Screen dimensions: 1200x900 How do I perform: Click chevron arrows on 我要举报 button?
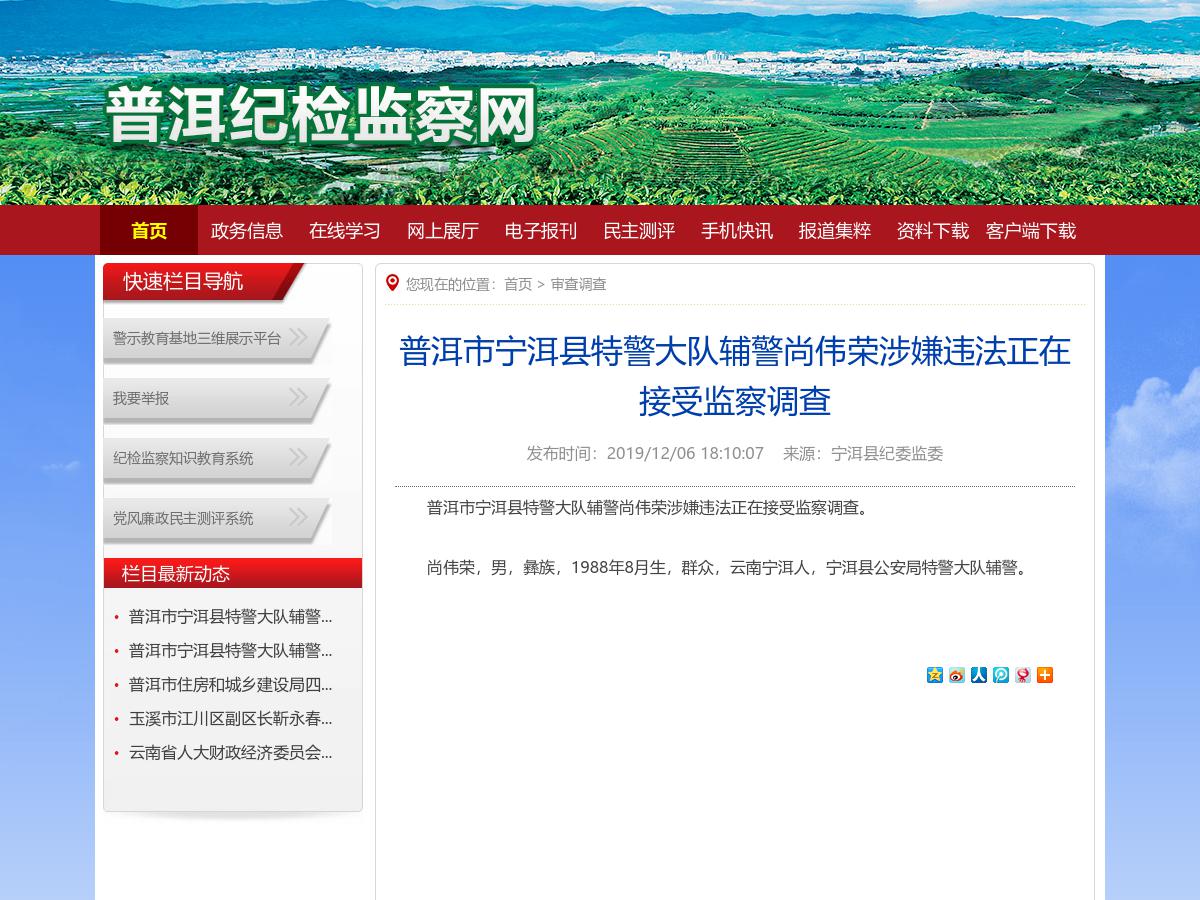point(298,397)
